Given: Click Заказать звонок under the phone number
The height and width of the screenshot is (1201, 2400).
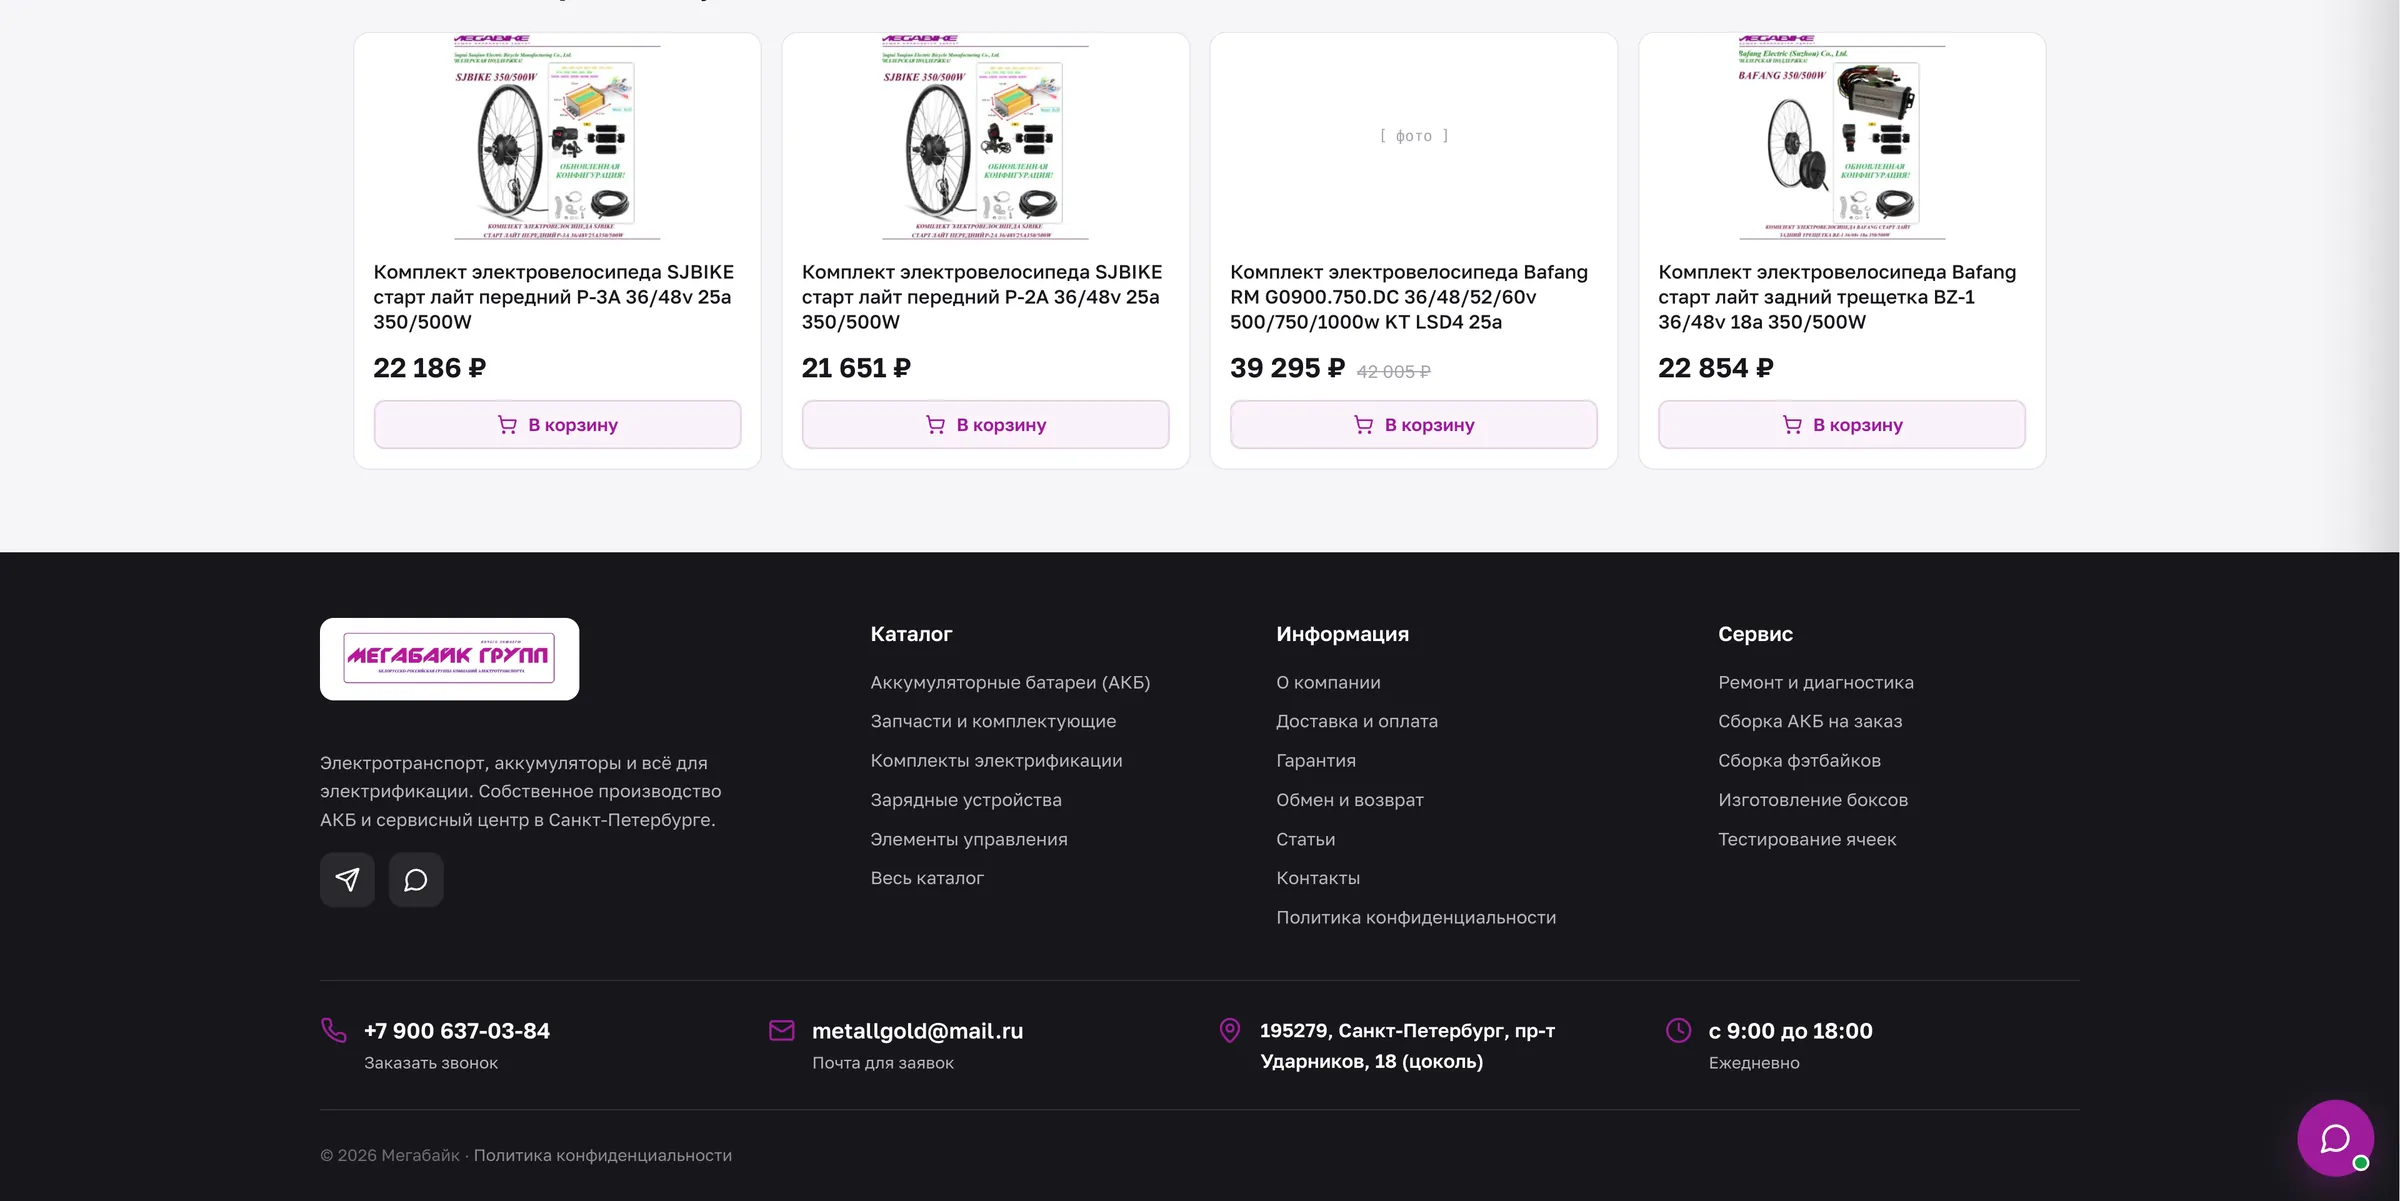Looking at the screenshot, I should (x=431, y=1063).
